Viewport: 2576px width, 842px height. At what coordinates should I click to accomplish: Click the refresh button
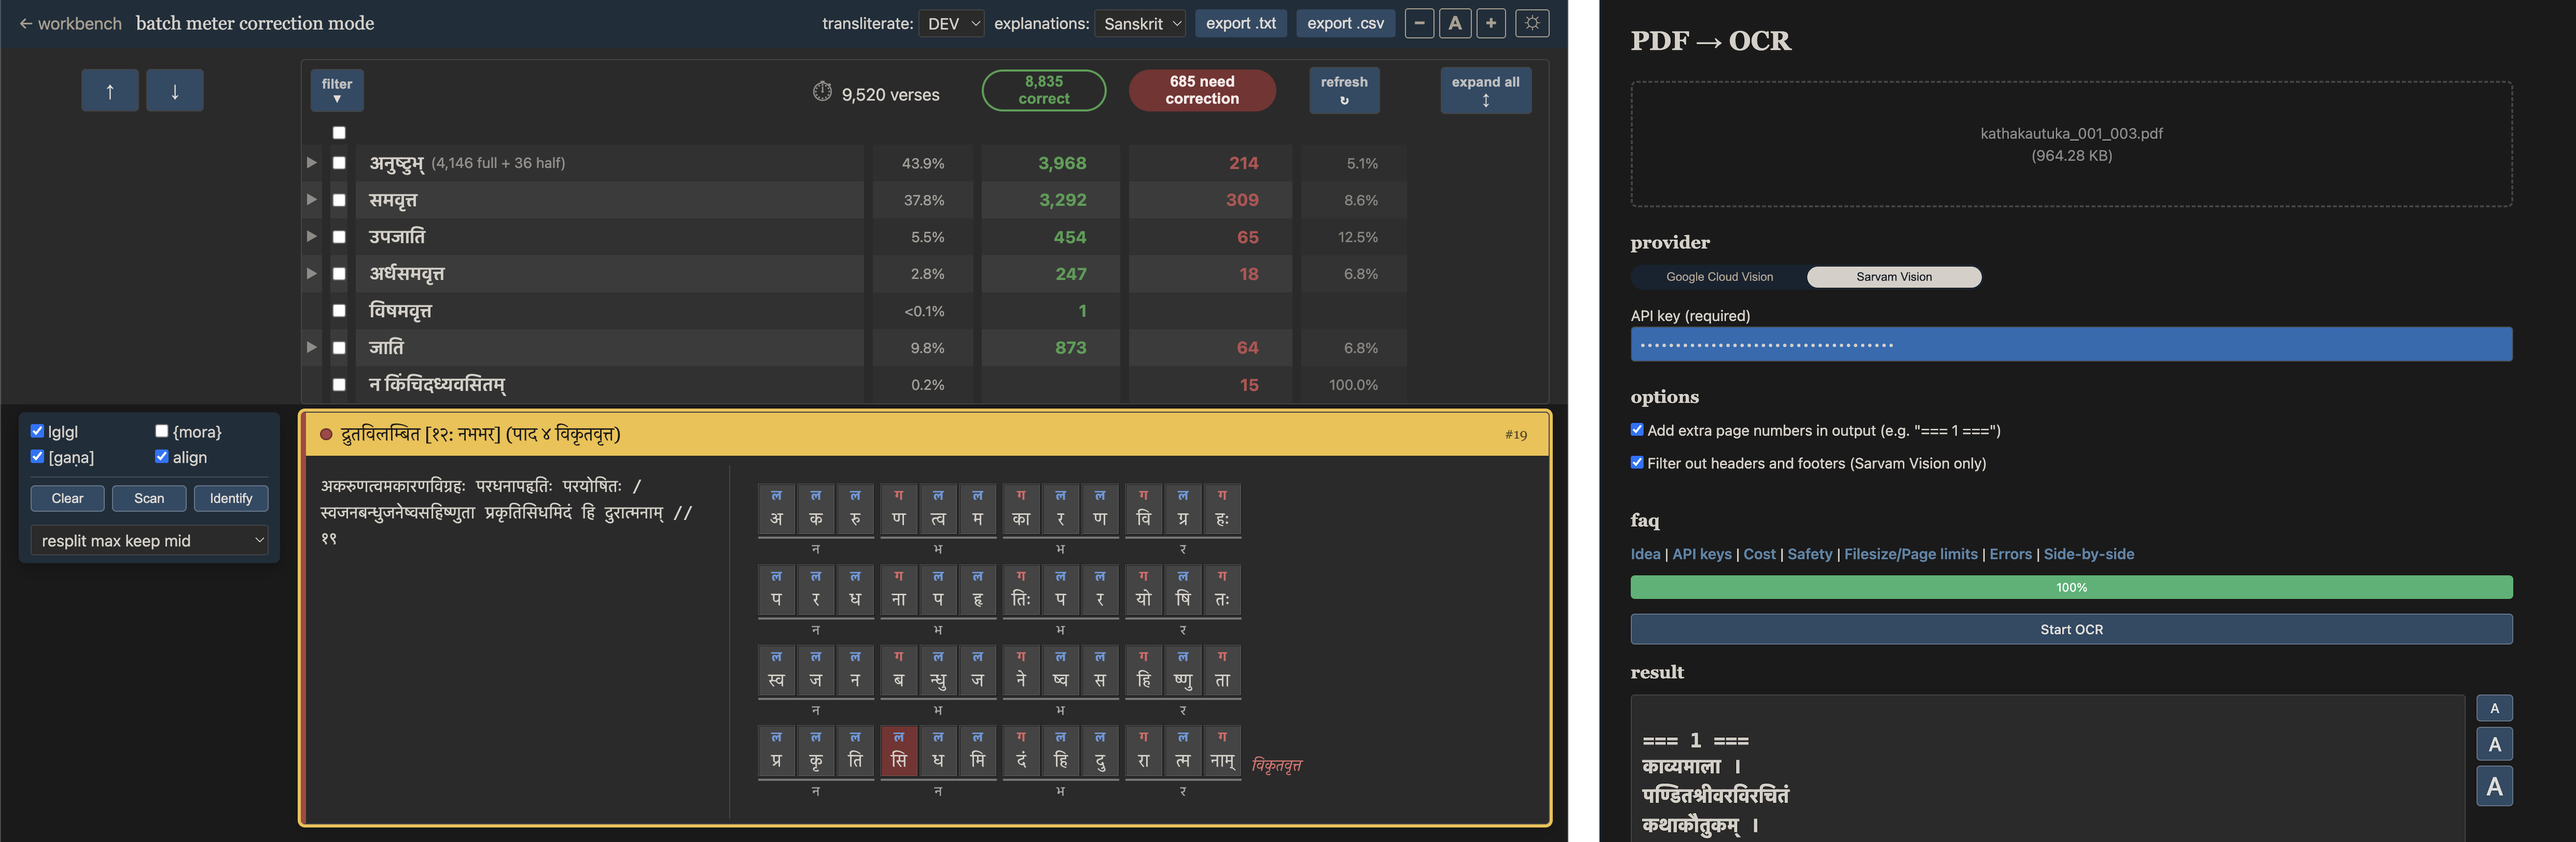tap(1344, 90)
